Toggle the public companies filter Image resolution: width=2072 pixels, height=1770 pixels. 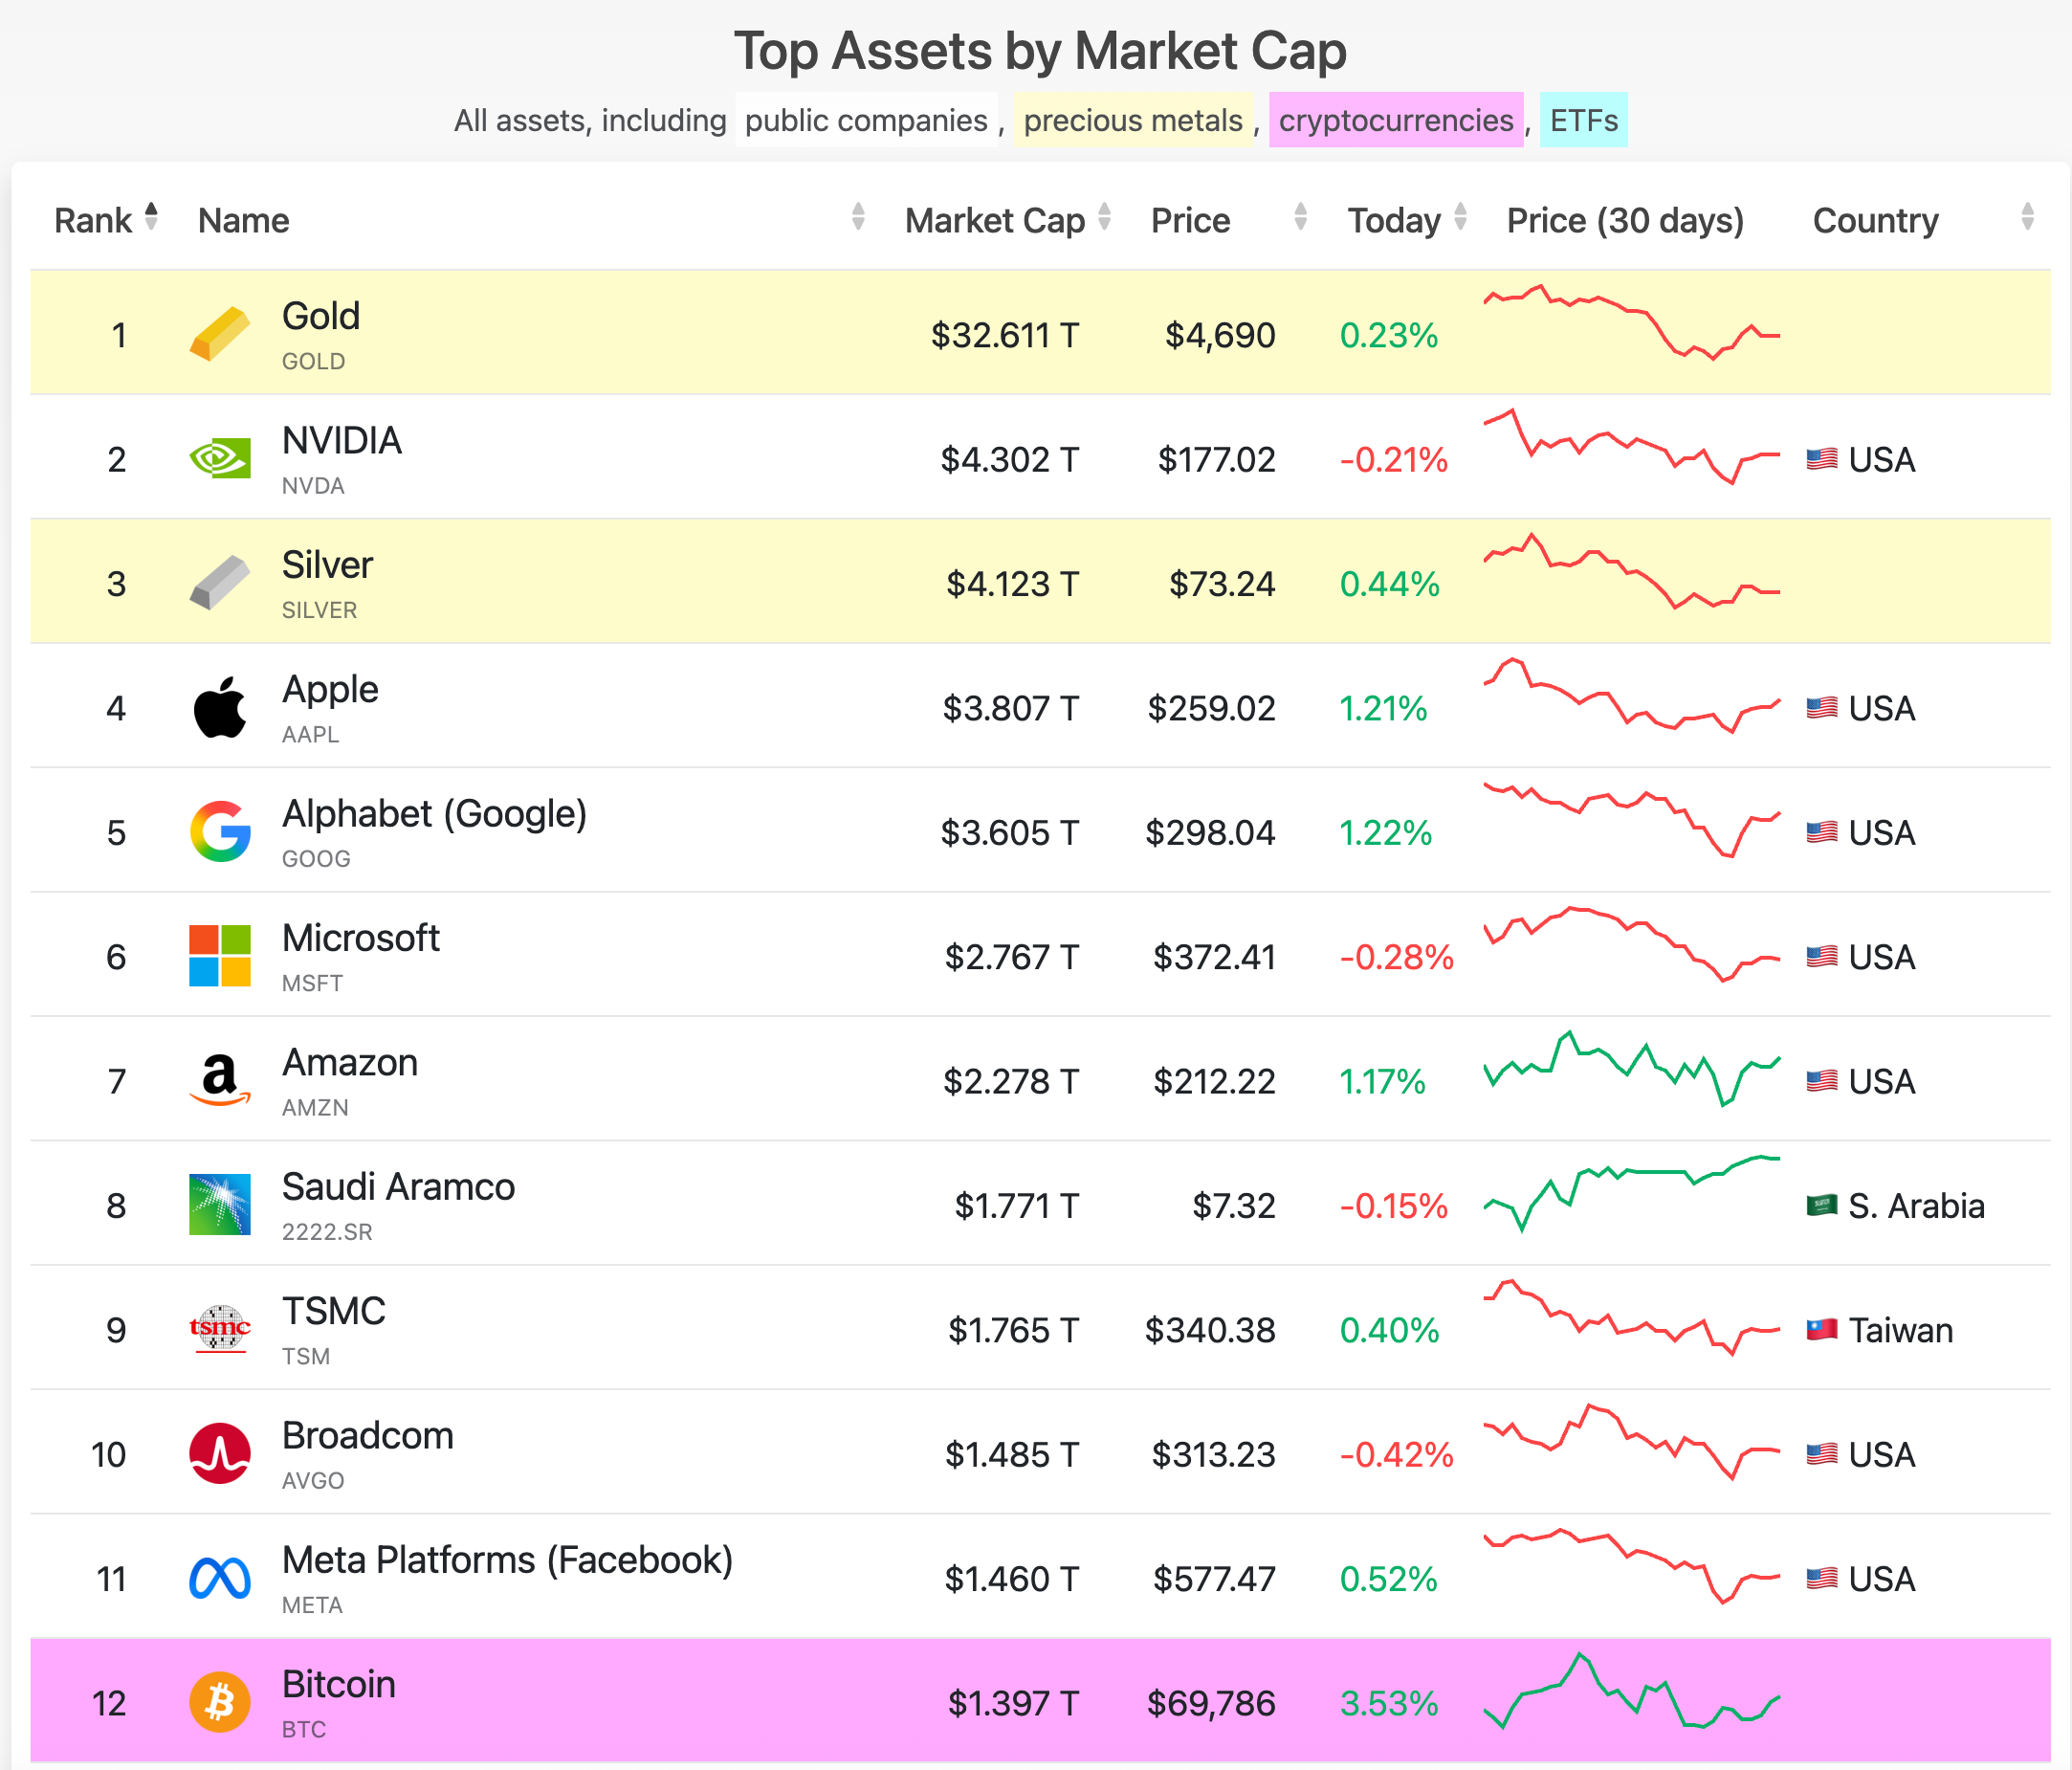(866, 120)
